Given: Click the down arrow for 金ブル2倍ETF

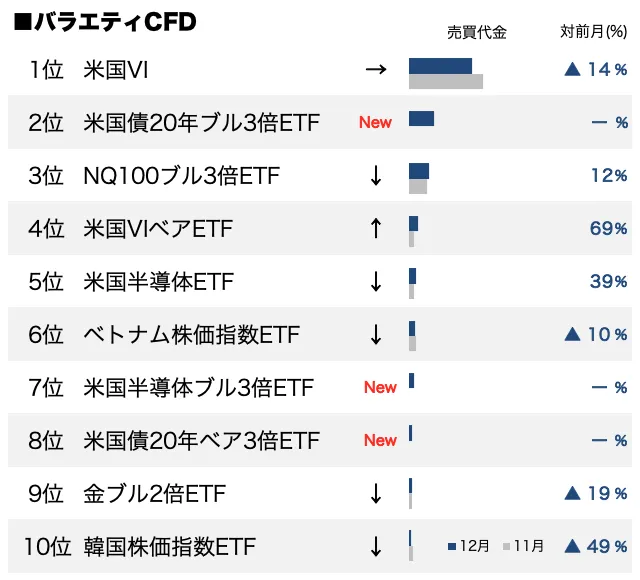Looking at the screenshot, I should 376,494.
